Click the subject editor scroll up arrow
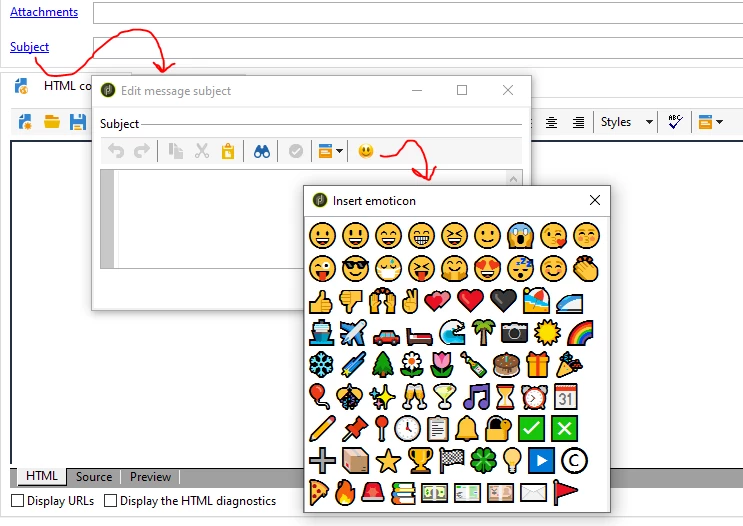Image resolution: width=743 pixels, height=526 pixels. coord(513,179)
